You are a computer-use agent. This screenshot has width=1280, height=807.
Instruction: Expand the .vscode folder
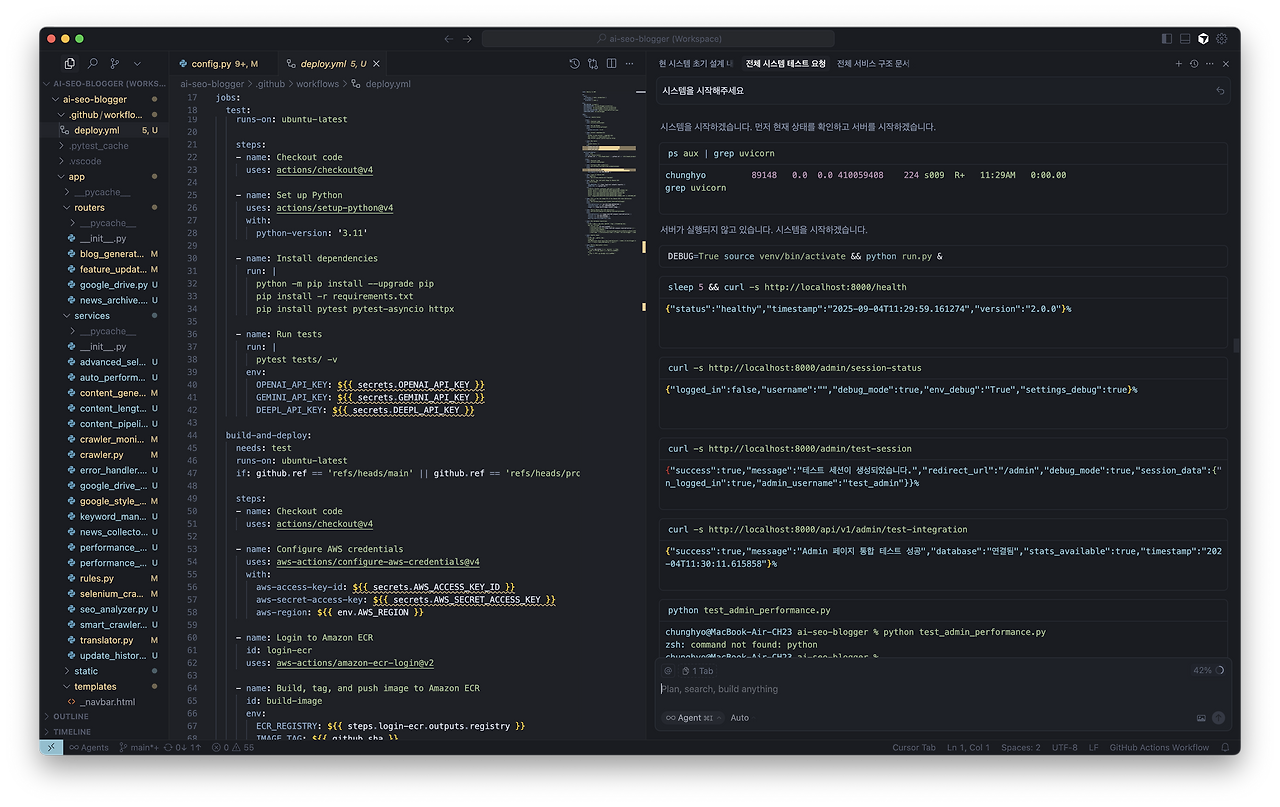click(x=104, y=161)
